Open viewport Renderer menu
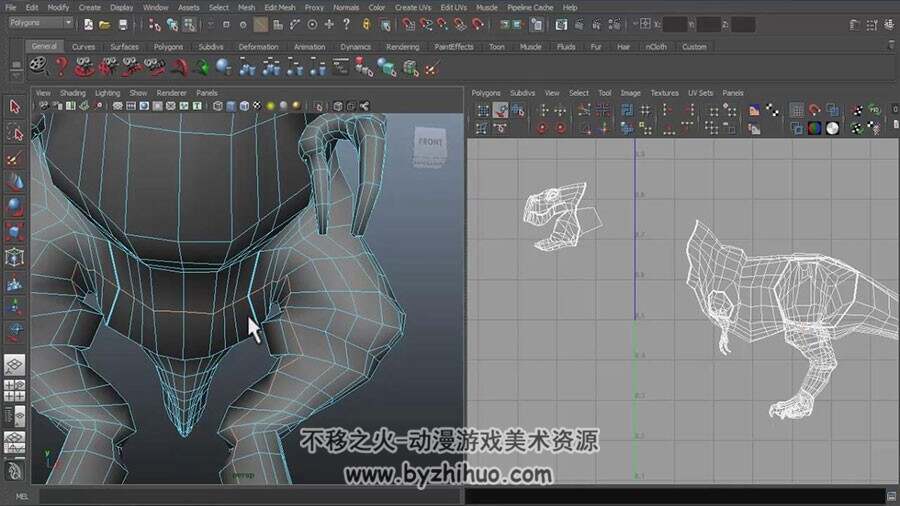The image size is (900, 506). 172,93
